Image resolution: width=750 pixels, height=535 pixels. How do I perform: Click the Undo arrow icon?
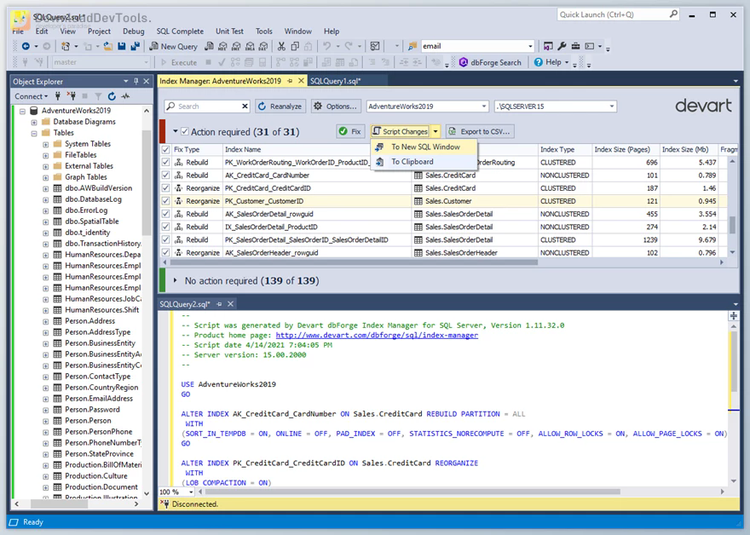pos(326,46)
